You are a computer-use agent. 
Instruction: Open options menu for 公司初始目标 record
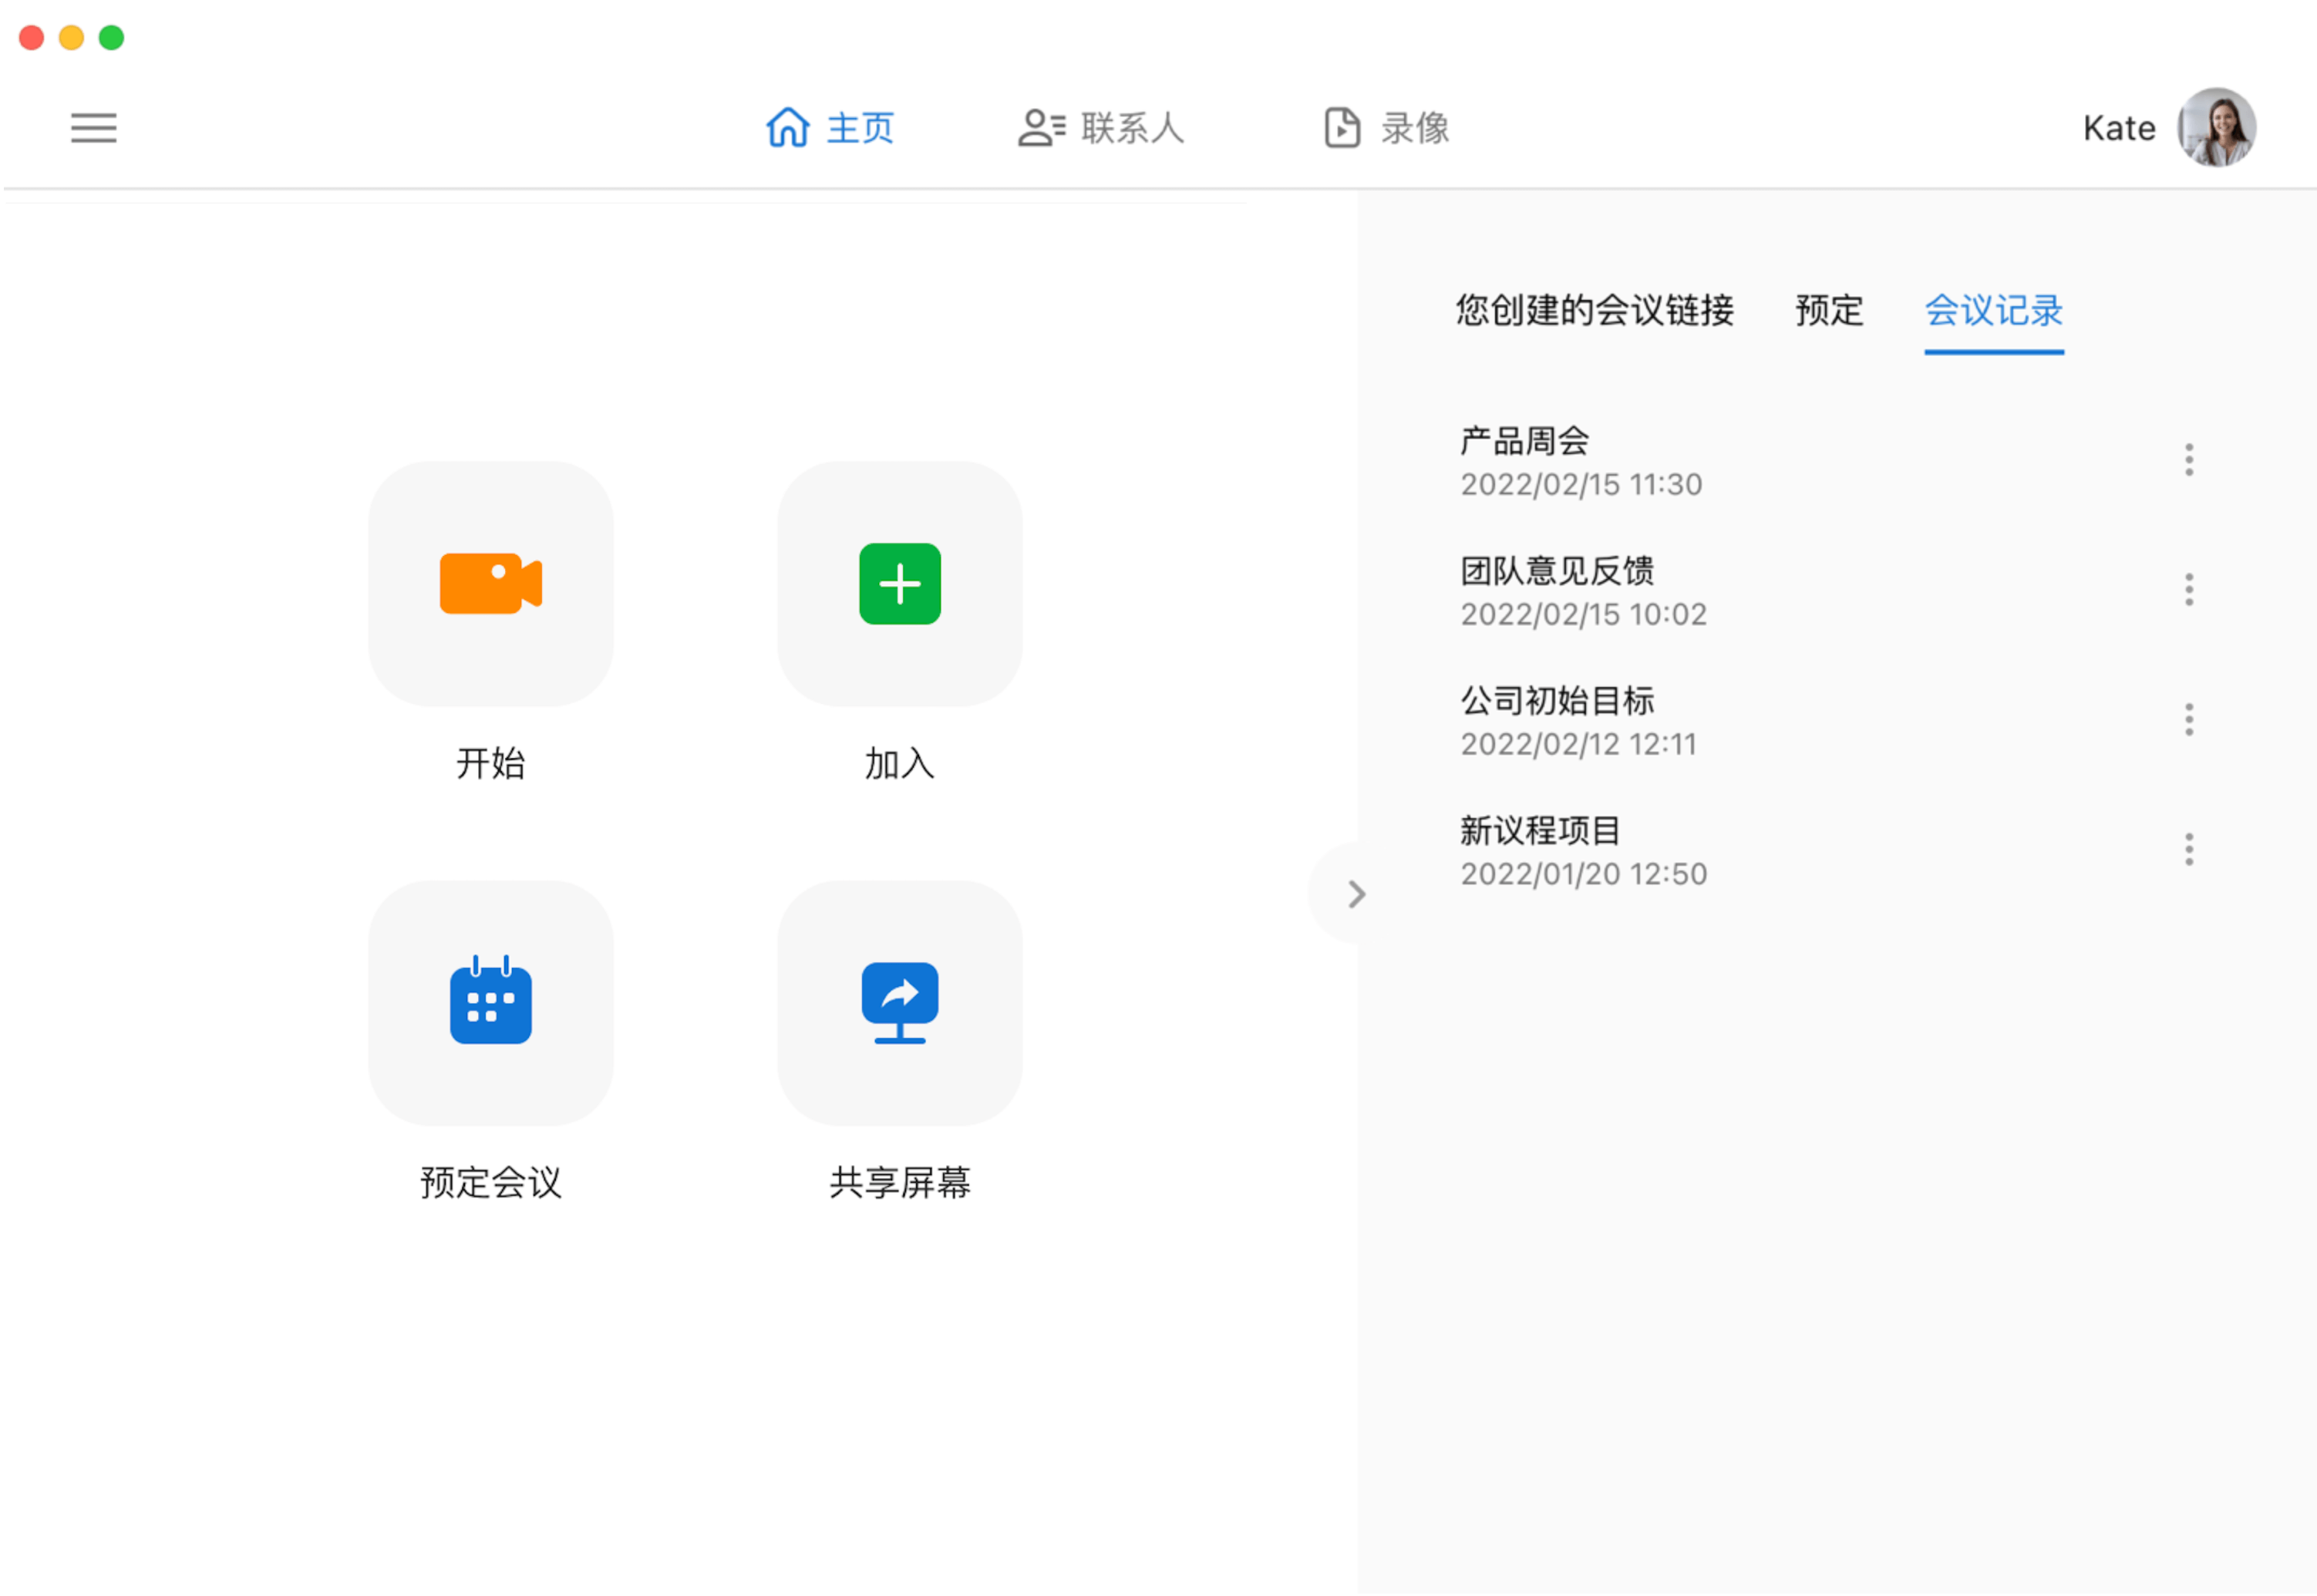coord(2188,719)
